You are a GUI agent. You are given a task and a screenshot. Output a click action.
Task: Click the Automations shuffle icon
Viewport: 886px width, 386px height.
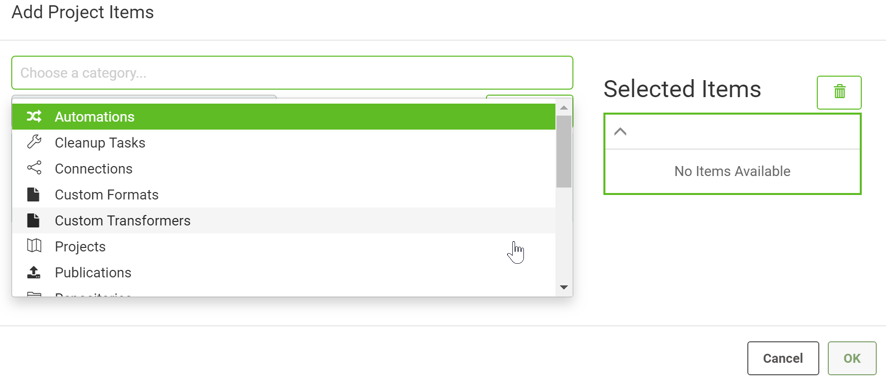34,116
